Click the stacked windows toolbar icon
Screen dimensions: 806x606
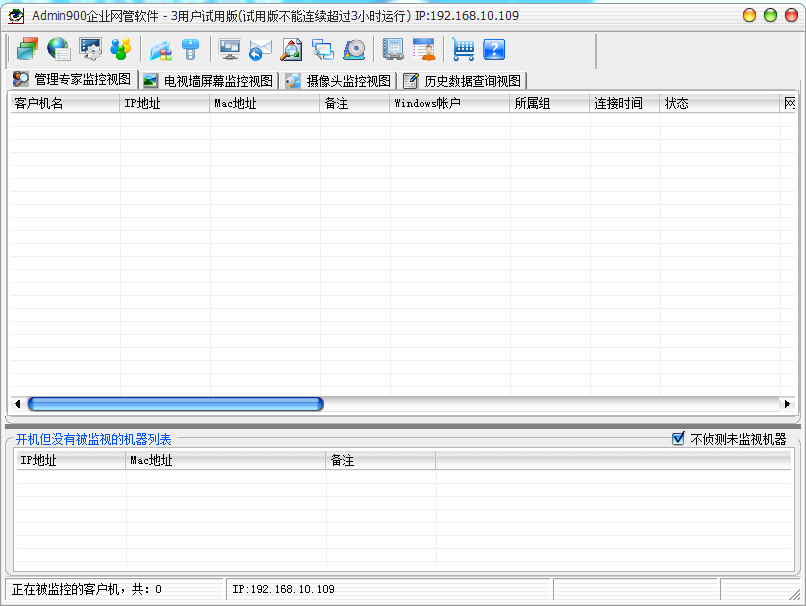pos(27,49)
